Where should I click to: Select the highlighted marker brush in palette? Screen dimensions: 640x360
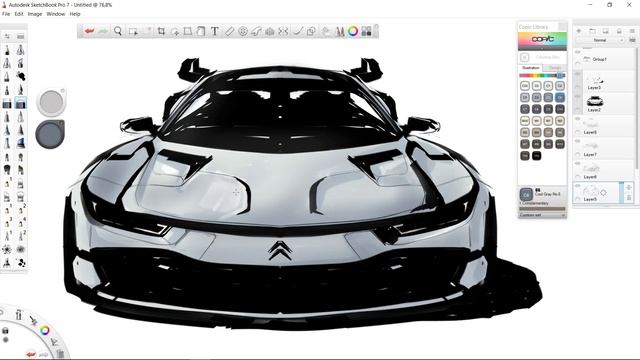pyautogui.click(x=20, y=103)
